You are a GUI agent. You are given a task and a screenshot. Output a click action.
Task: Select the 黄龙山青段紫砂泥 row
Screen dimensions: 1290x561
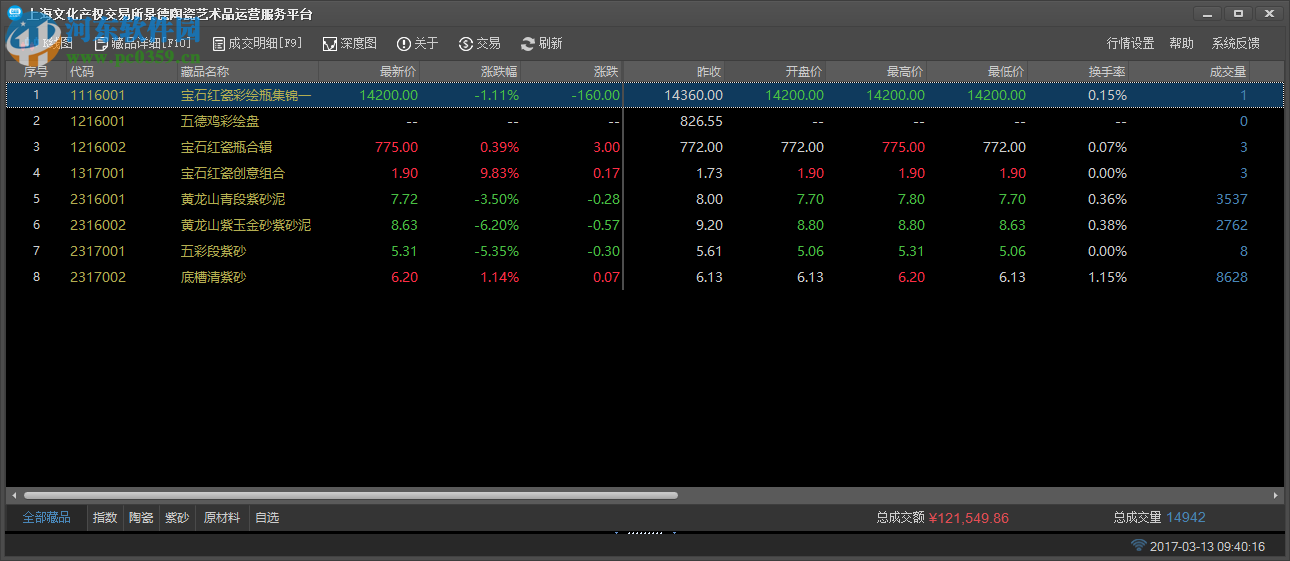coord(644,199)
